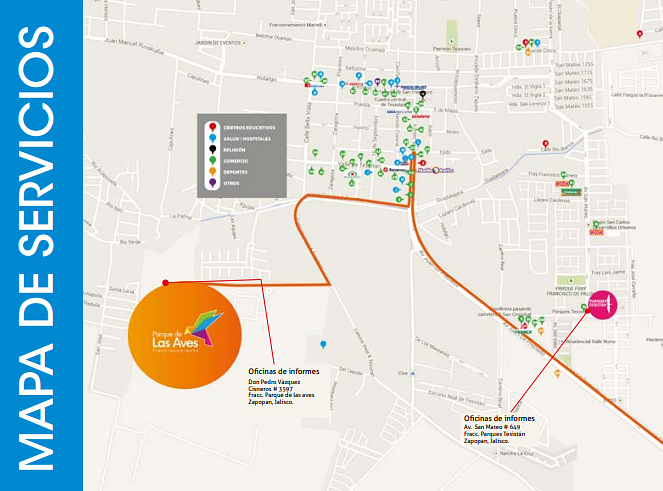663x491 pixels.
Task: Click the black Religión legend pin
Action: (211, 150)
